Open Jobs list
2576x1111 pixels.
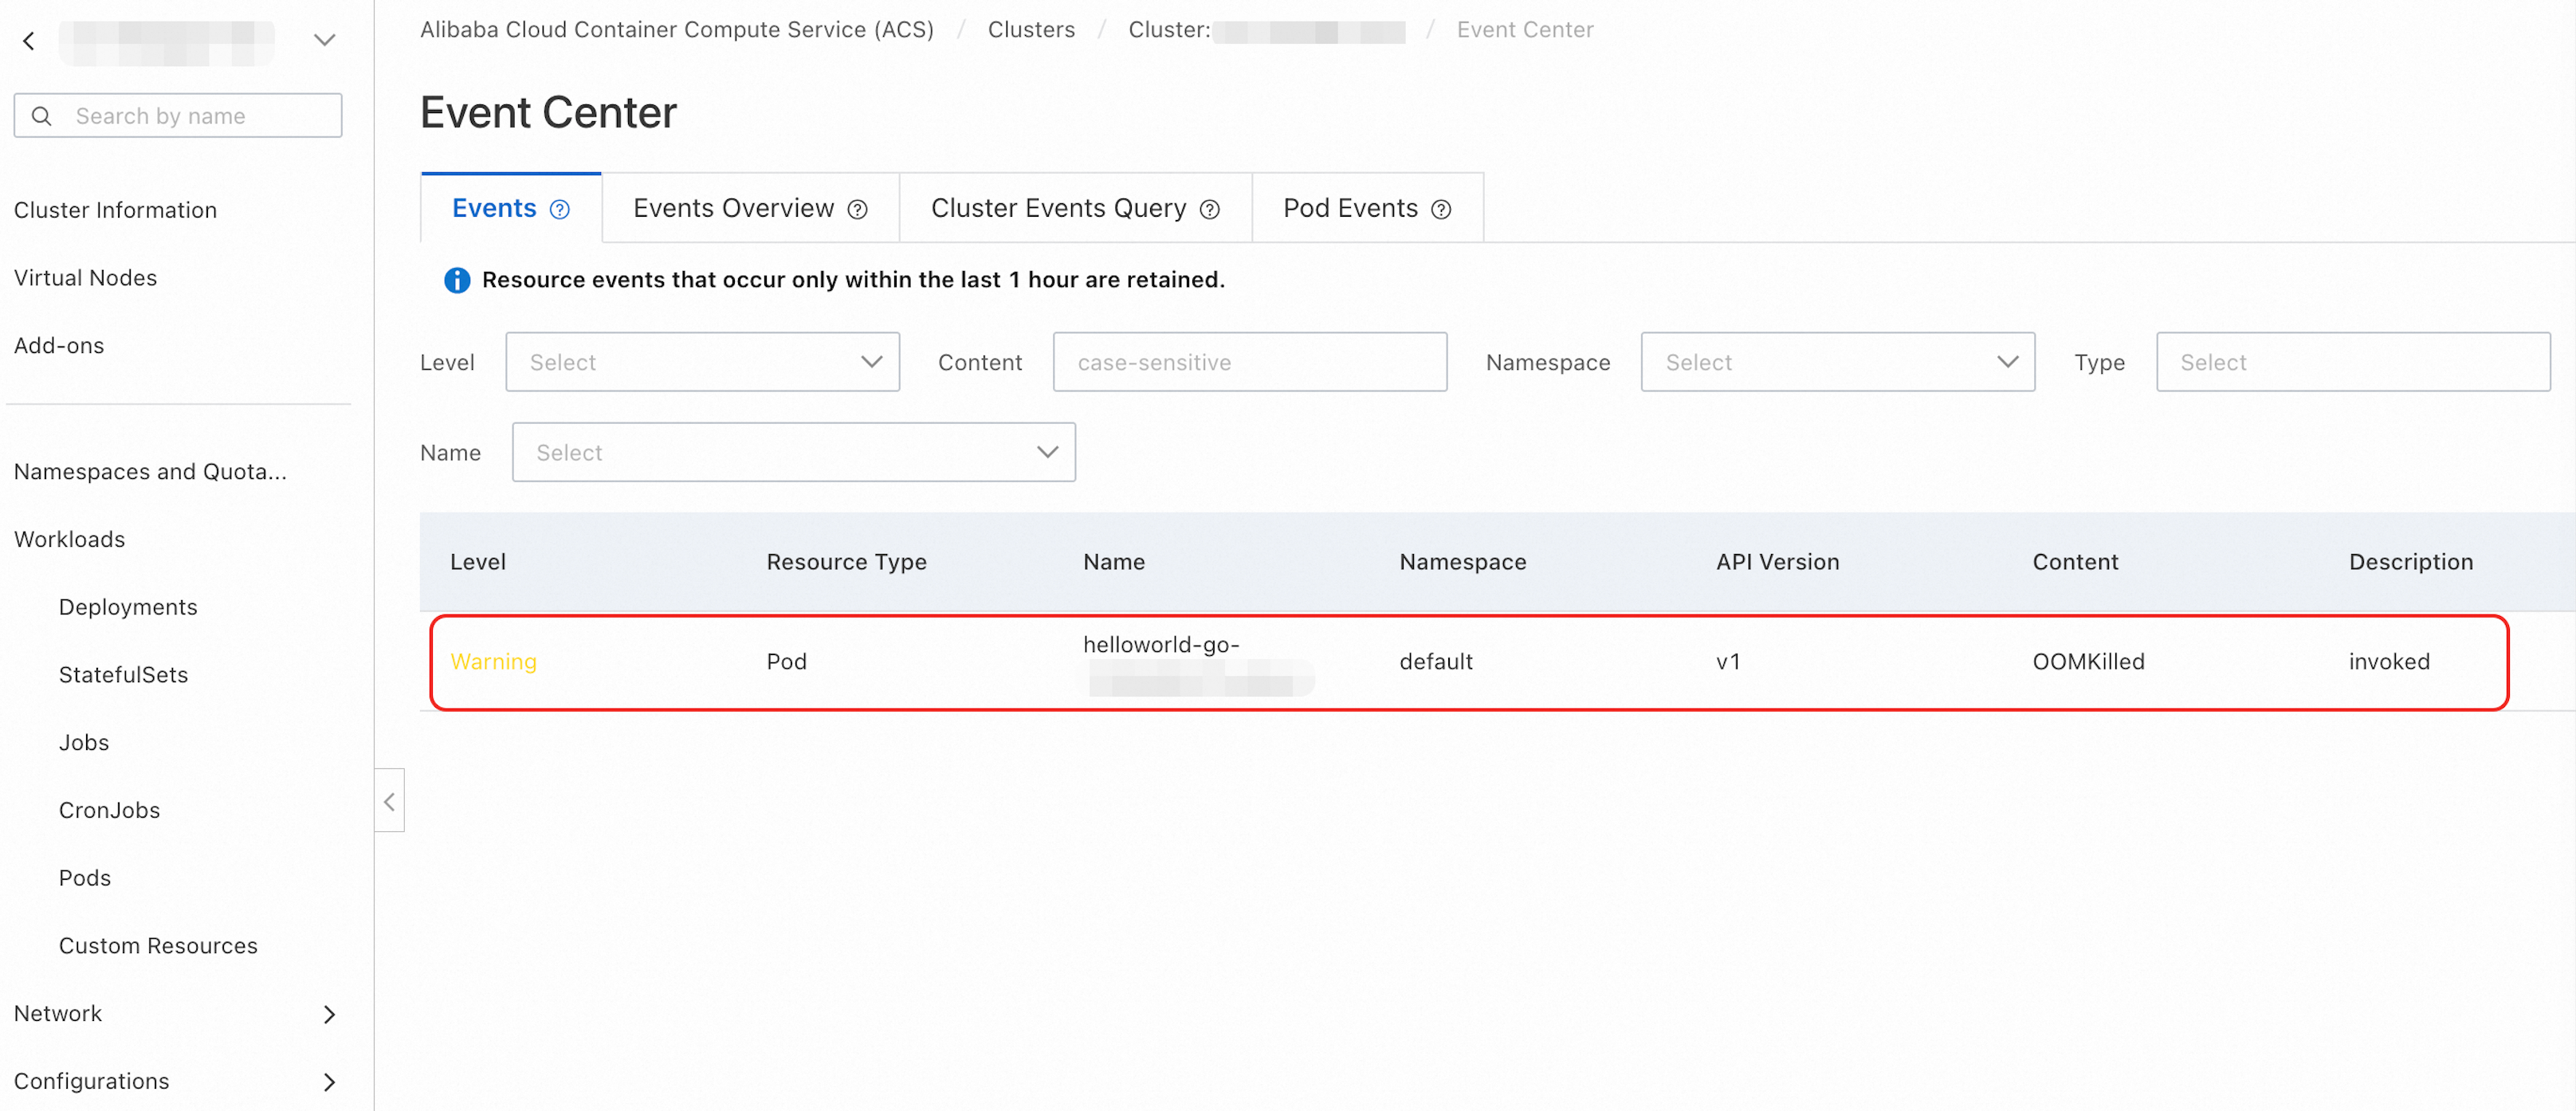(84, 743)
